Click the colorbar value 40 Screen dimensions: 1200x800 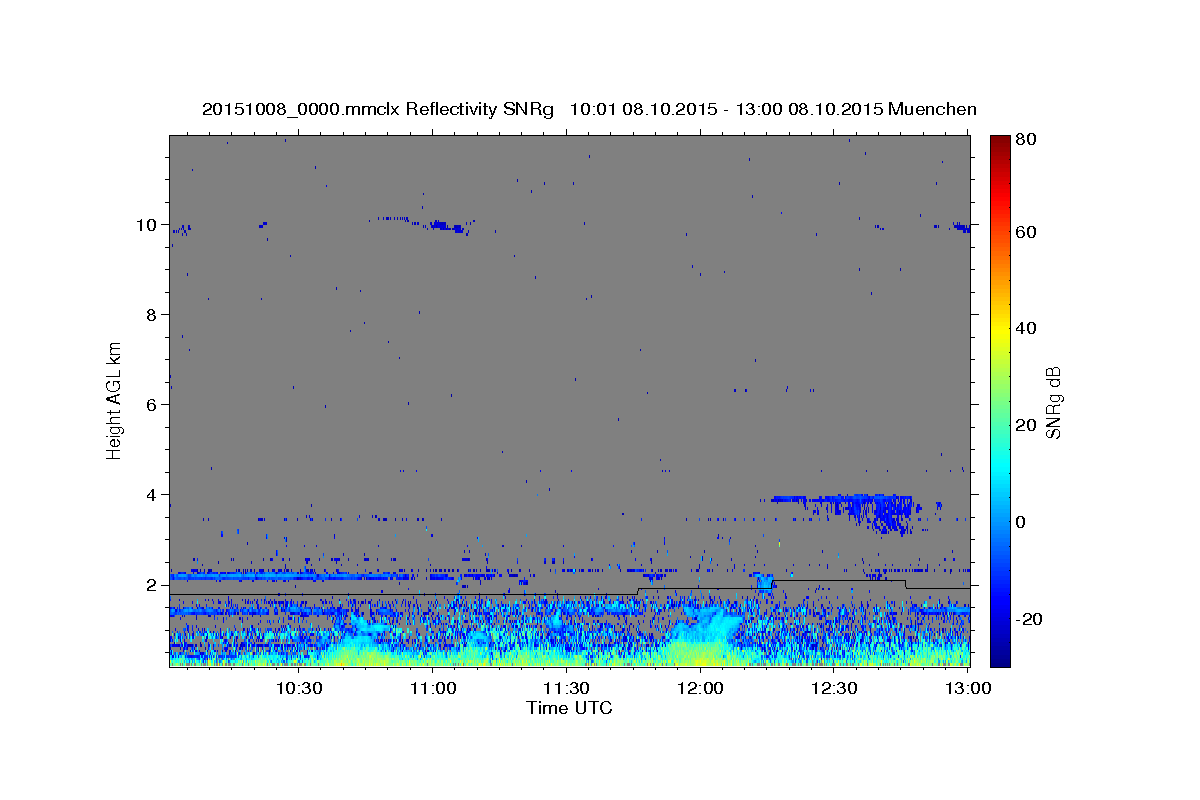(x=1025, y=329)
